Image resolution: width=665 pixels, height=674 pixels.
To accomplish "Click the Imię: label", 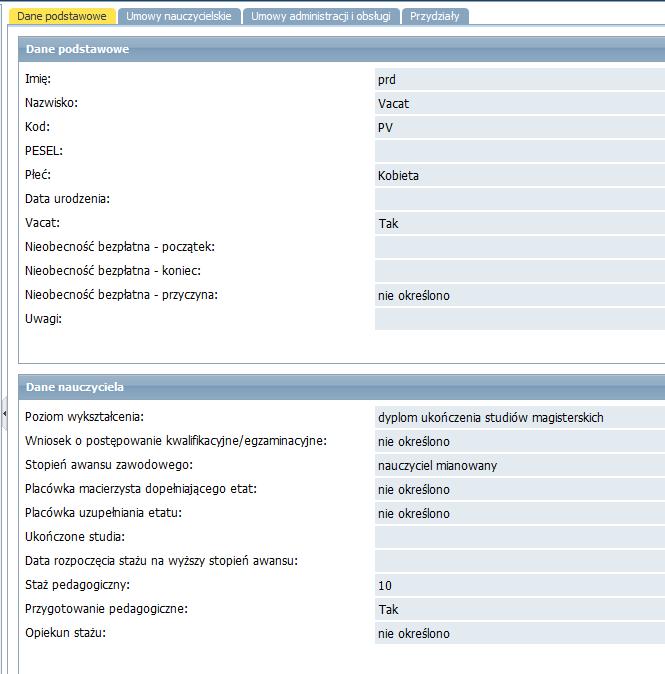I will click(38, 79).
